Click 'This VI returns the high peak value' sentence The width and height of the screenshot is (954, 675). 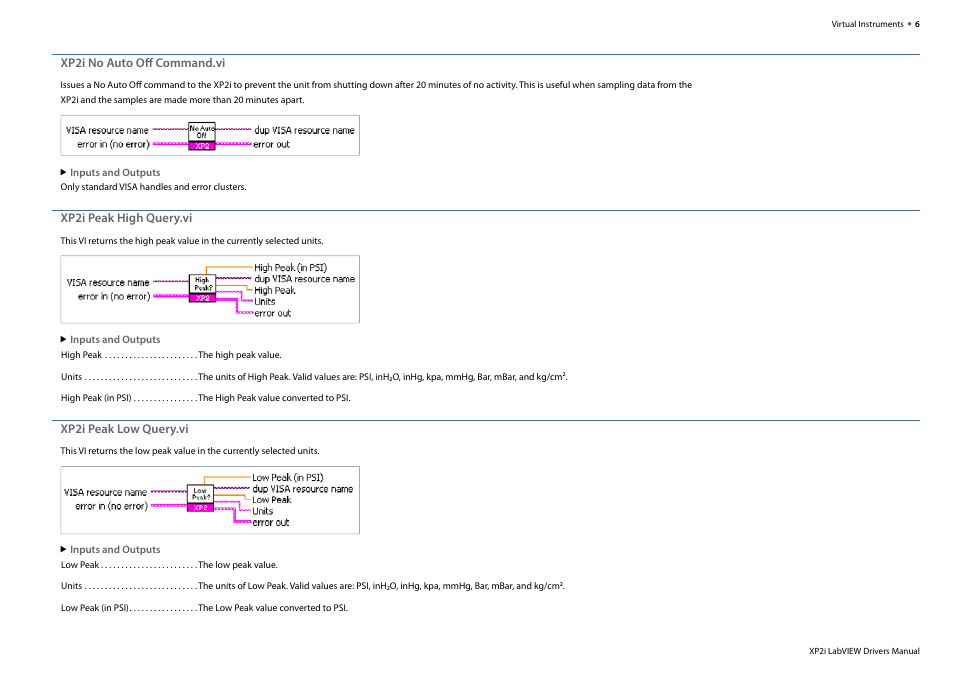[192, 240]
